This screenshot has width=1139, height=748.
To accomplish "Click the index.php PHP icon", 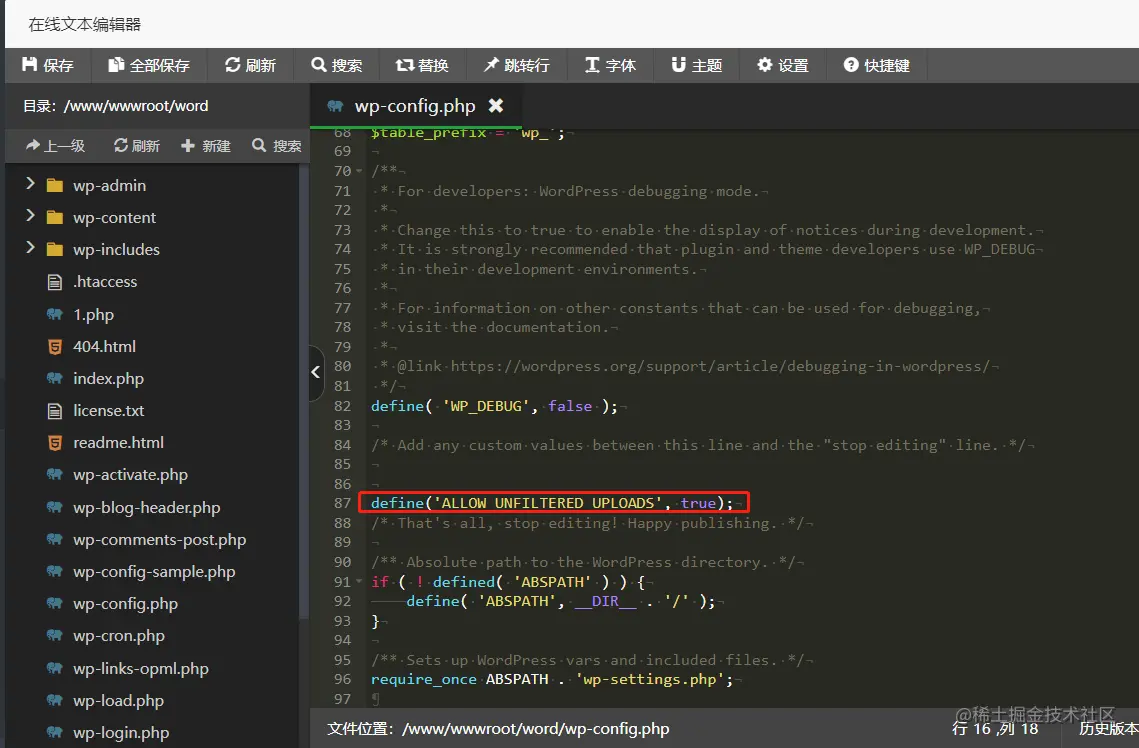I will (54, 378).
